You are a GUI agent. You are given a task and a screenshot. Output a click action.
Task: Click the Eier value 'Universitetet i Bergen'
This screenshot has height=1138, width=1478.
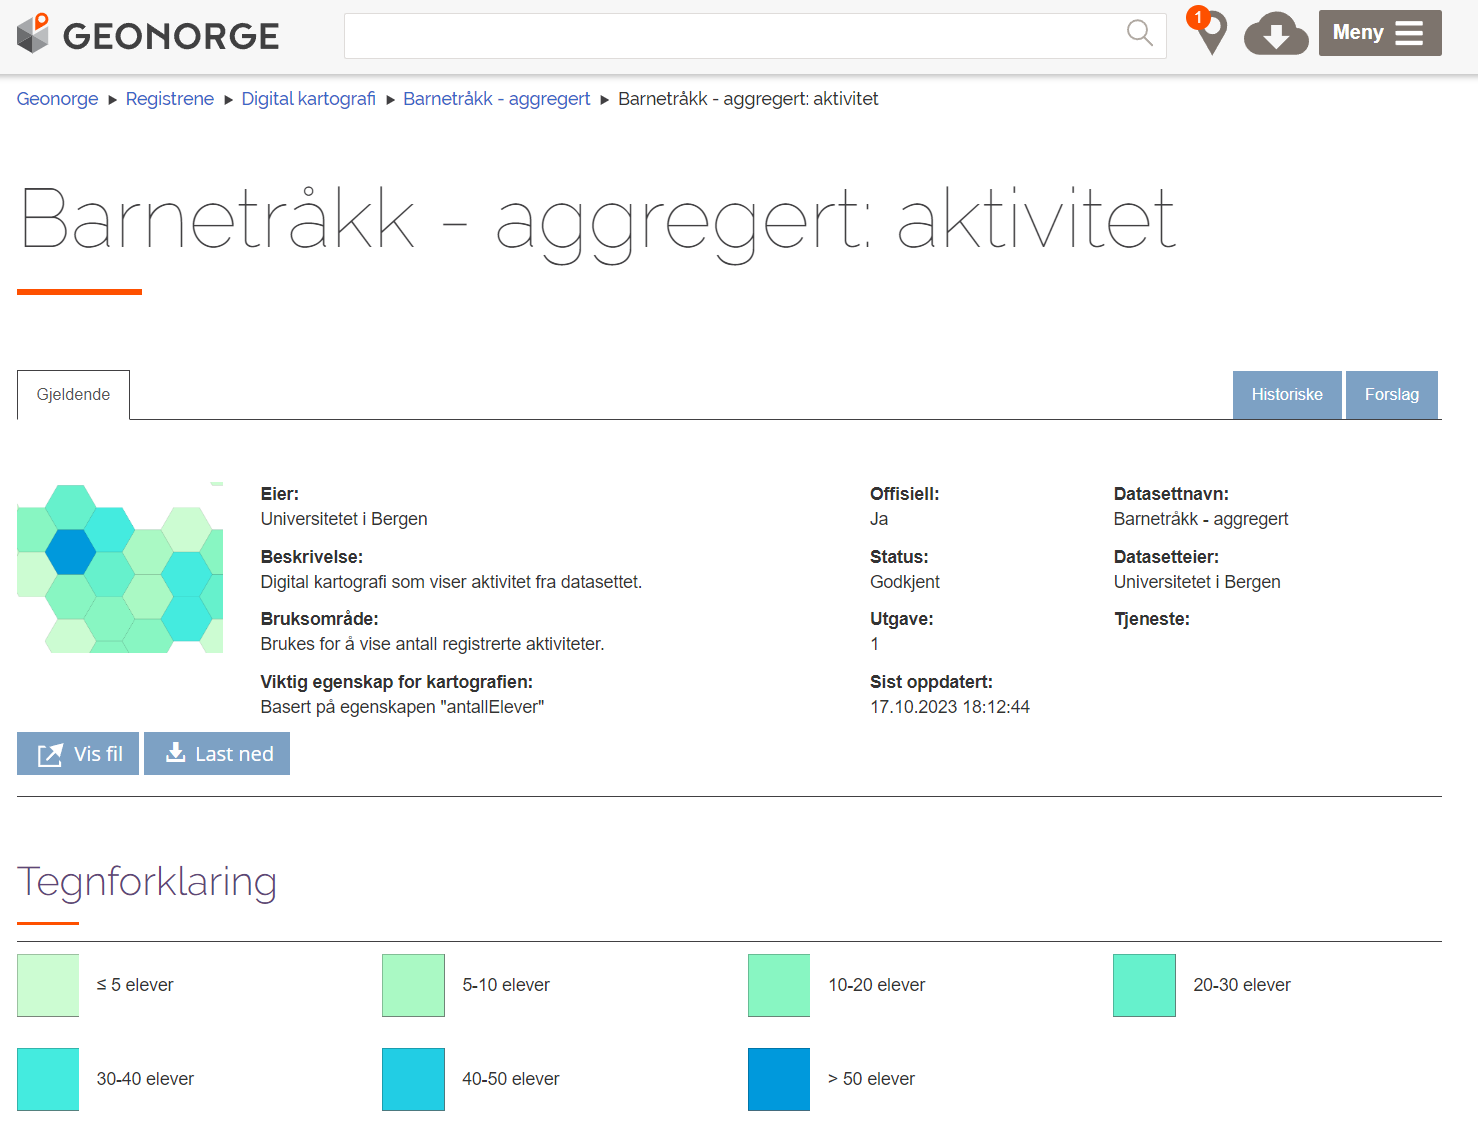coord(344,519)
